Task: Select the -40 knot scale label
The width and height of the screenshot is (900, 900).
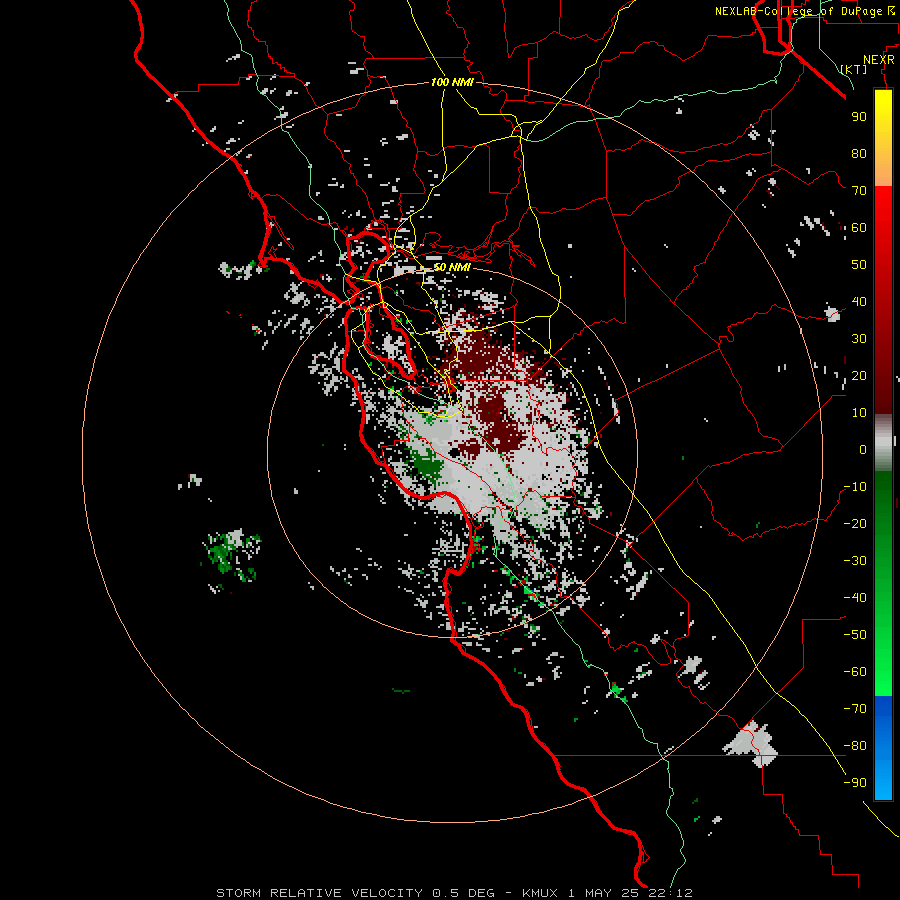Action: coord(855,598)
